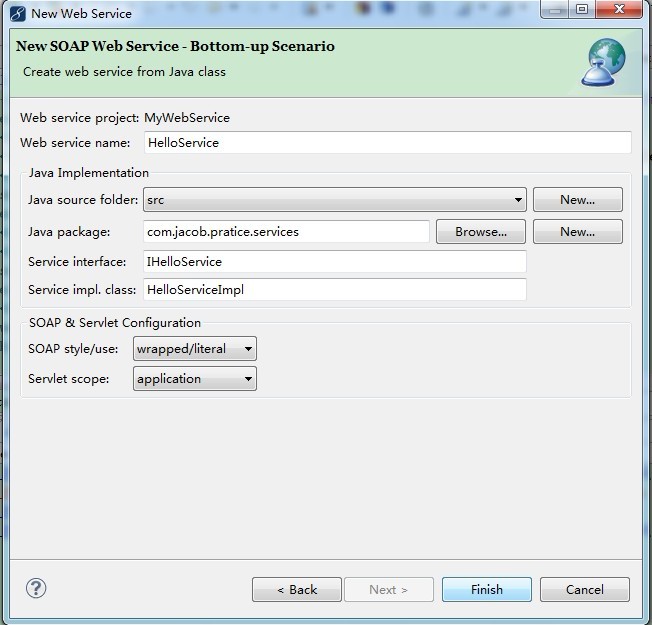Click New button beside Java source folder
The width and height of the screenshot is (652, 625).
578,200
